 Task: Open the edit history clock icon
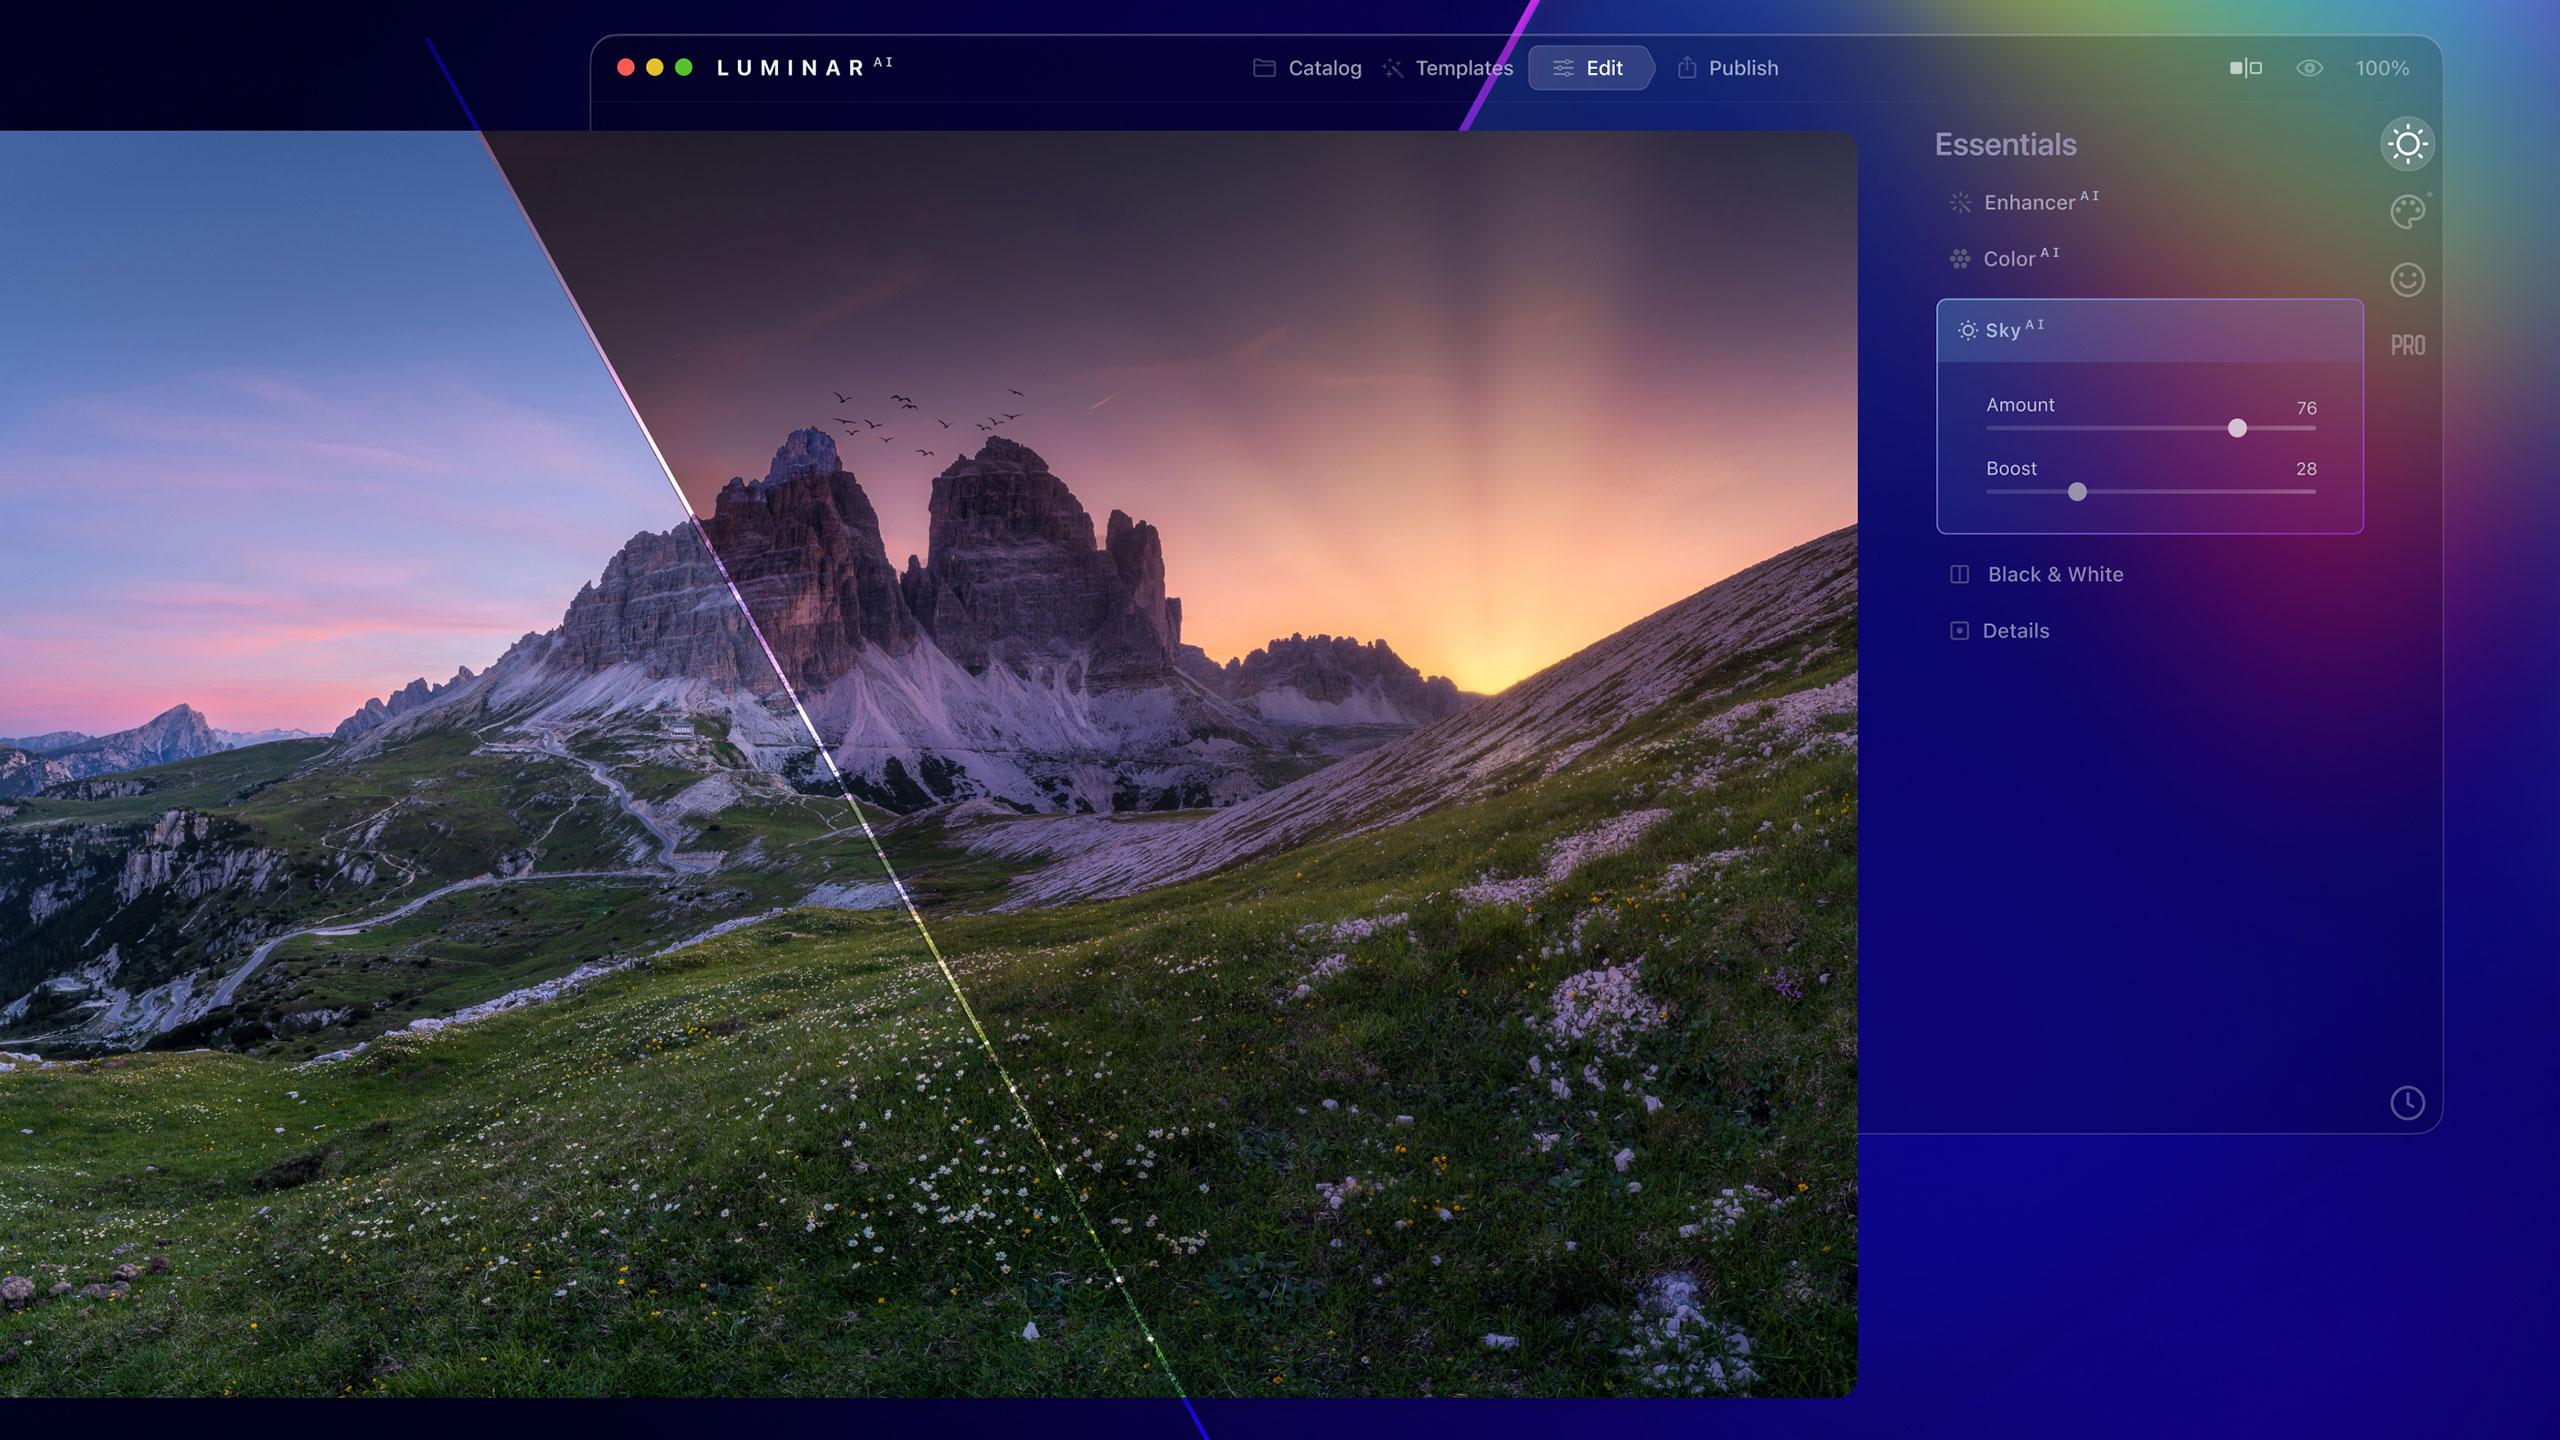click(2407, 1102)
